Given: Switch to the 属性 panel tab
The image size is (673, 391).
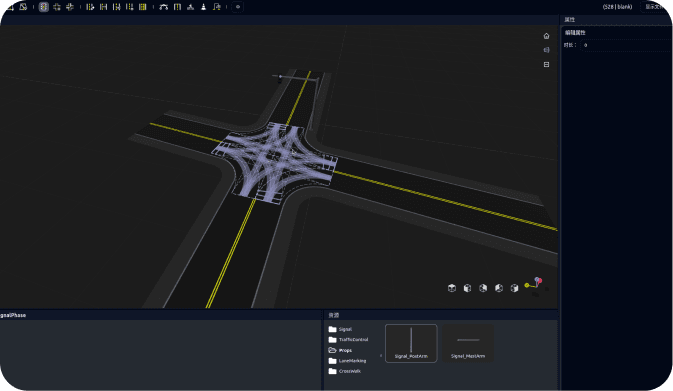Looking at the screenshot, I should (x=570, y=20).
